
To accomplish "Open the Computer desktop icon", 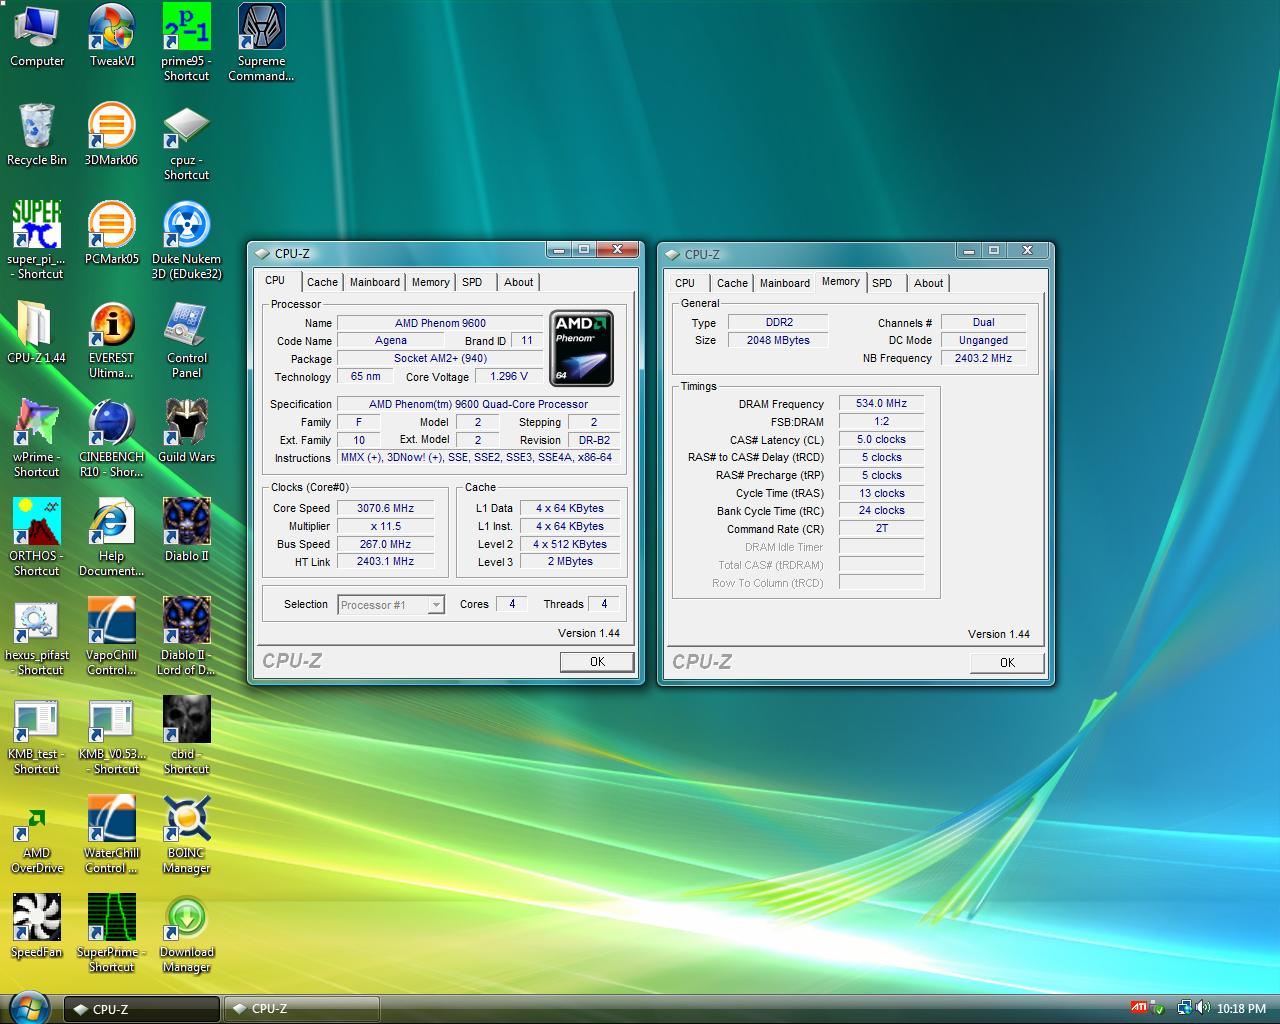I will (37, 36).
